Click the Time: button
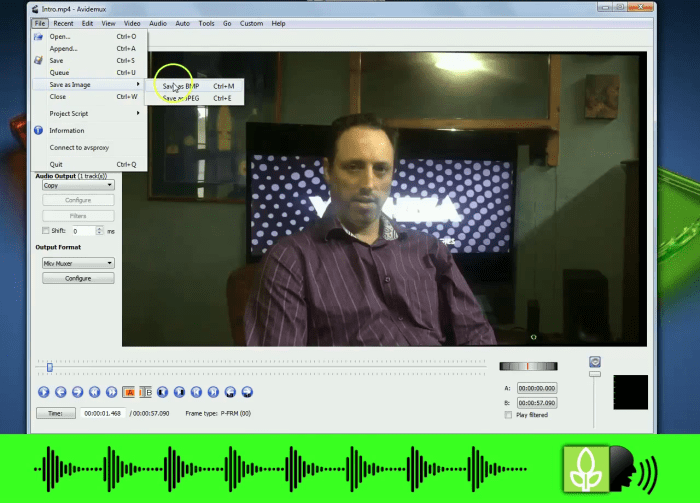 (55, 412)
